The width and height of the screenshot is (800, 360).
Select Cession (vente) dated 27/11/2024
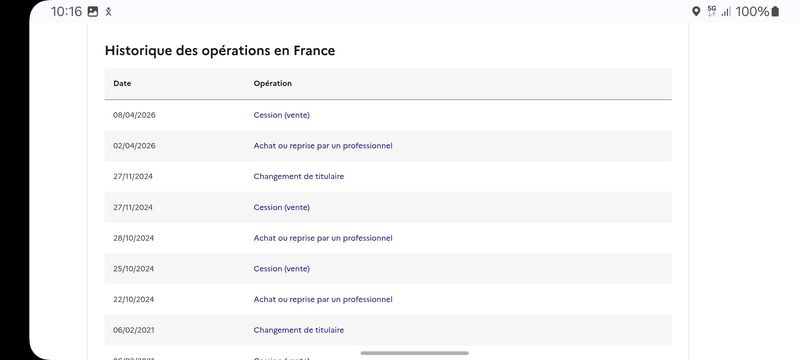282,208
